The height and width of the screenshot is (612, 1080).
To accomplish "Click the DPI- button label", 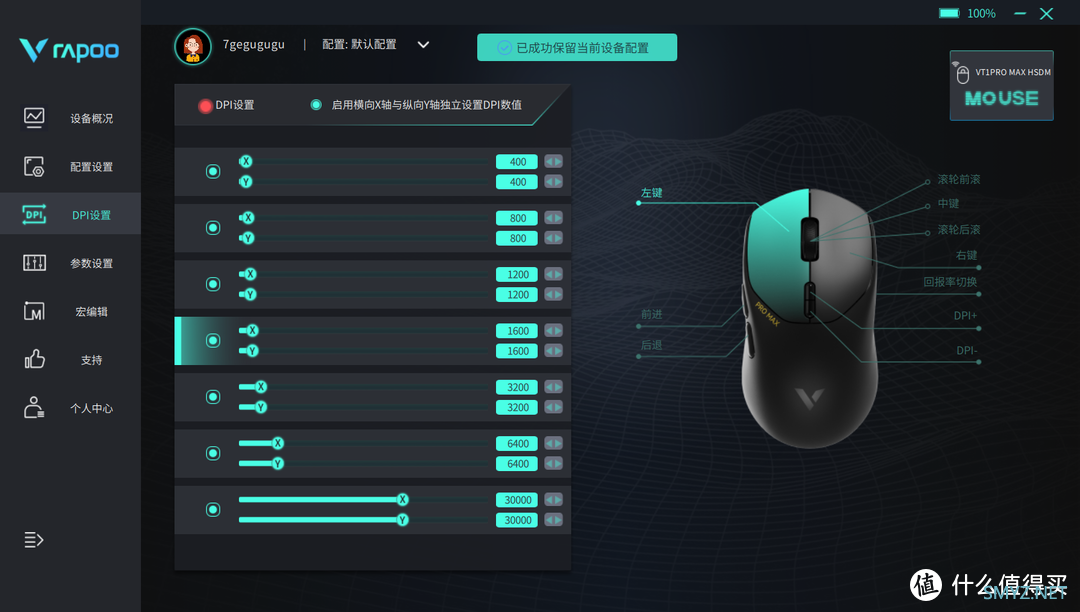I will coord(967,350).
